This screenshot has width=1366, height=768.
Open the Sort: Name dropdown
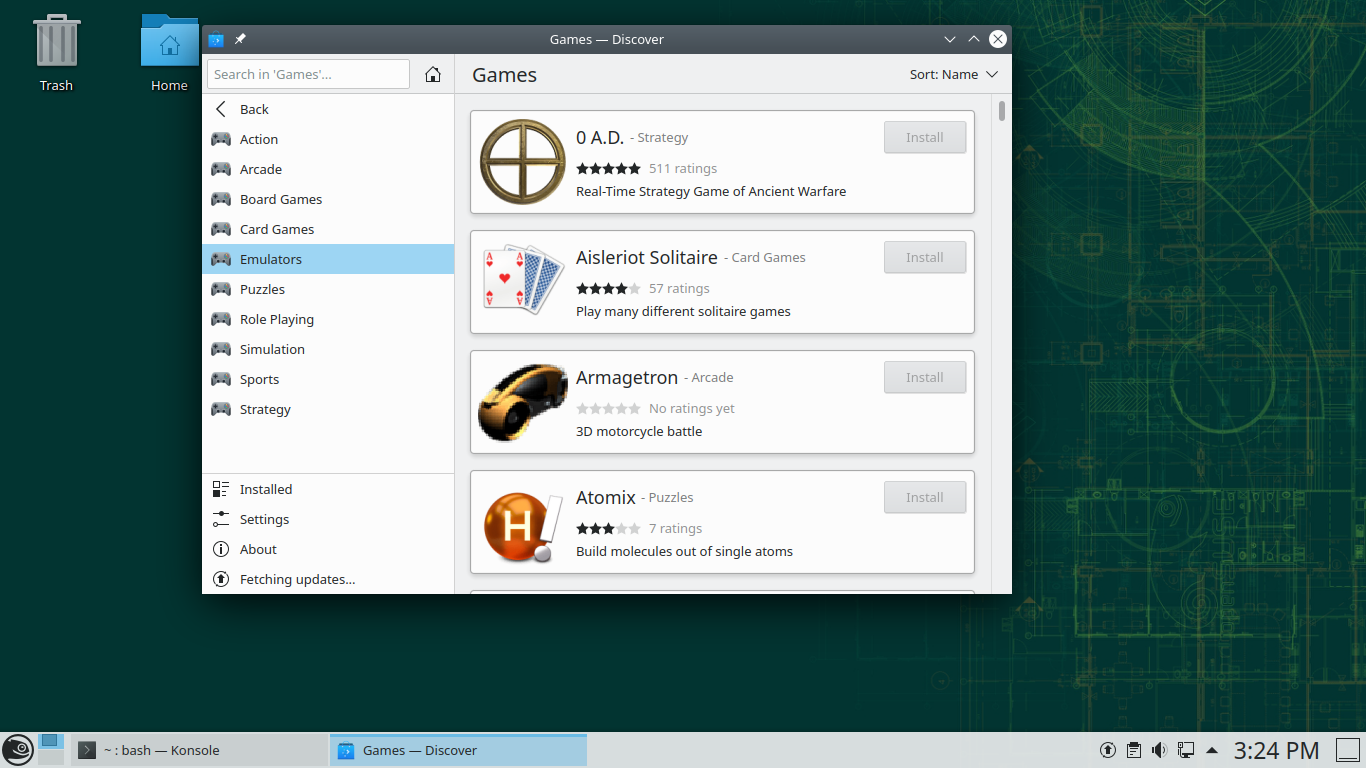(x=954, y=74)
